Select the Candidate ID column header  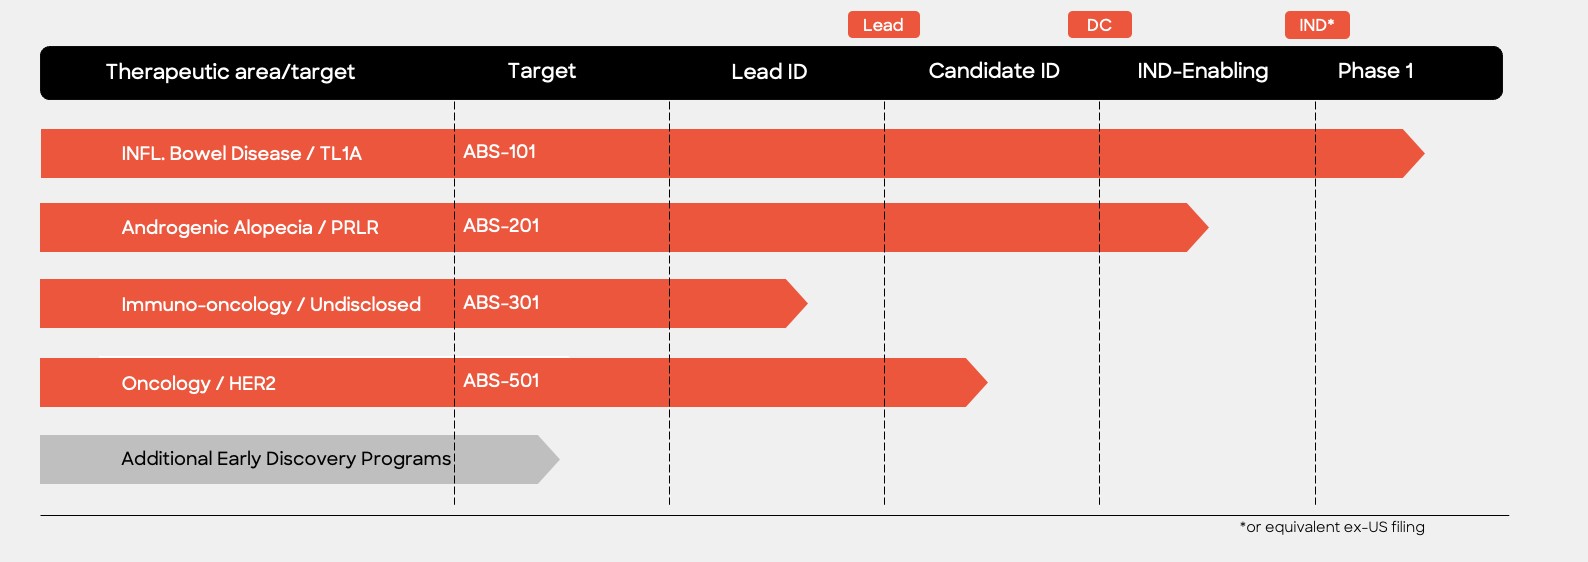(x=993, y=71)
